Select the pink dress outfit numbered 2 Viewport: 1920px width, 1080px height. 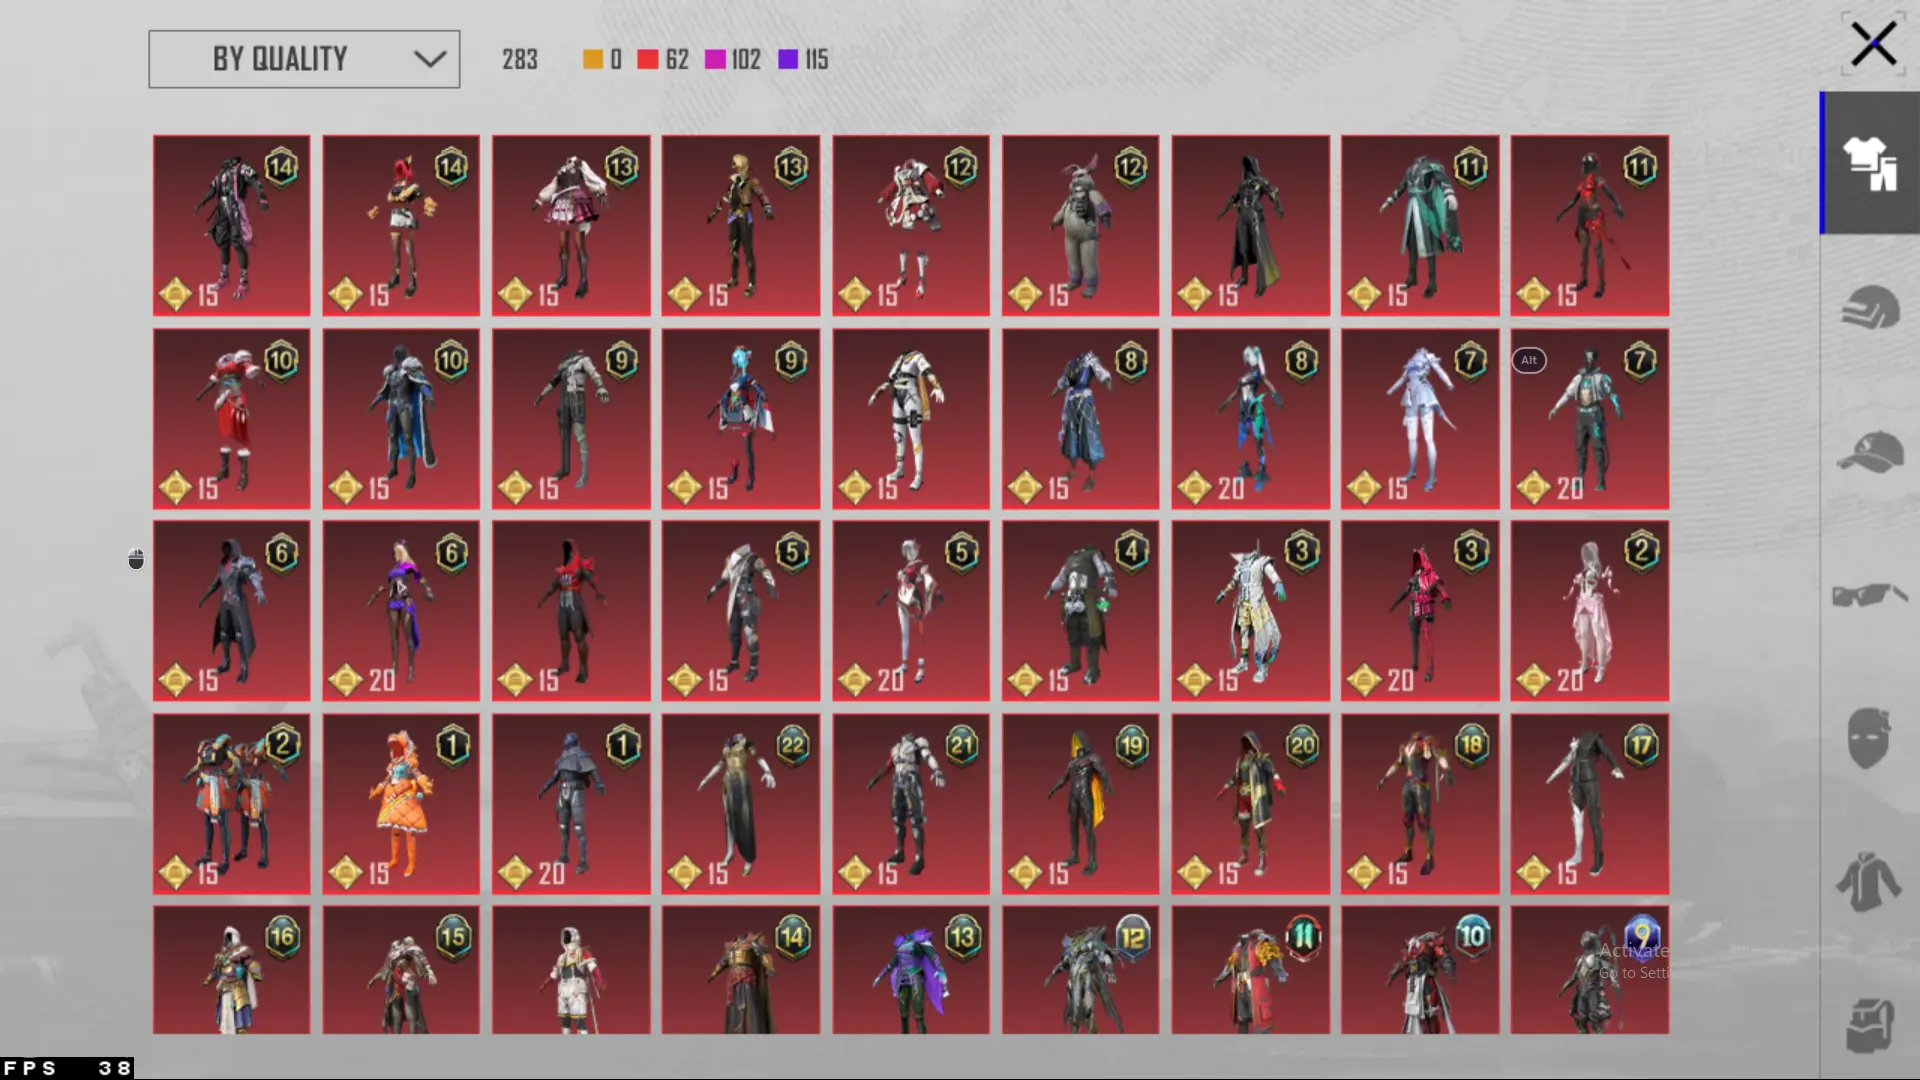(x=1589, y=611)
